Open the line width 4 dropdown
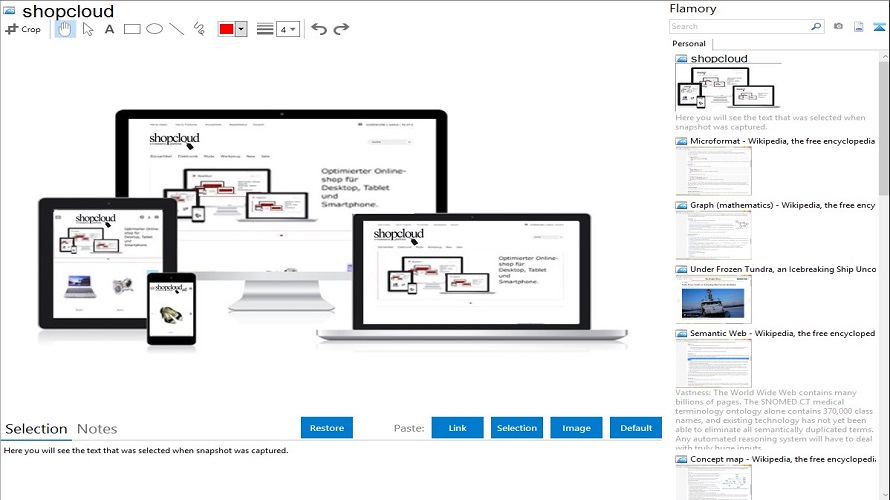Image resolution: width=890 pixels, height=500 pixels. pos(288,29)
